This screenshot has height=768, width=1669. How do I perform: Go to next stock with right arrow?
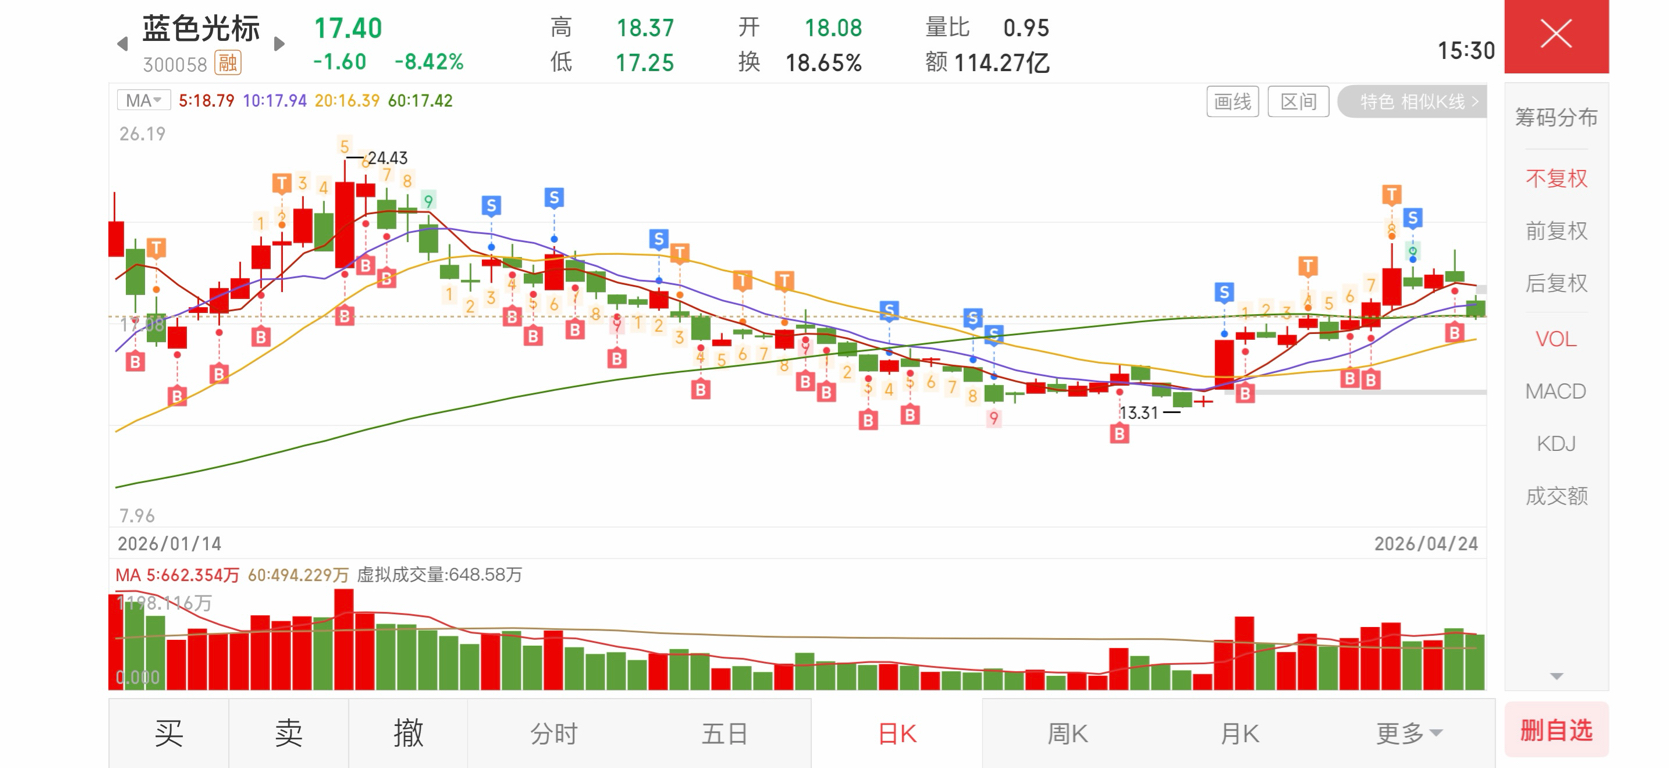tap(279, 44)
